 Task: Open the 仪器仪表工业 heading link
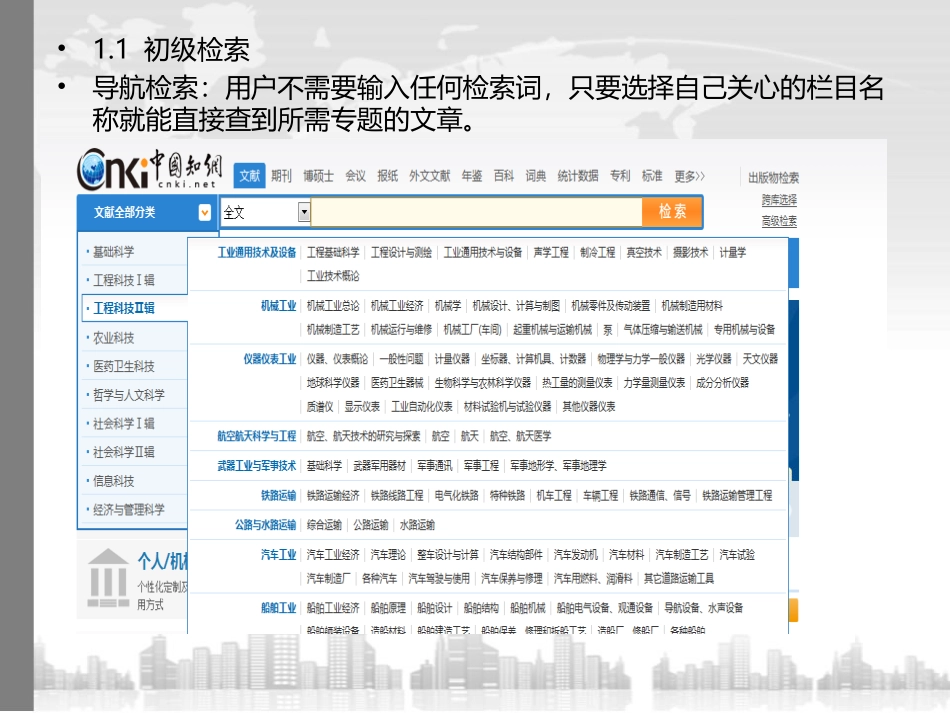270,359
